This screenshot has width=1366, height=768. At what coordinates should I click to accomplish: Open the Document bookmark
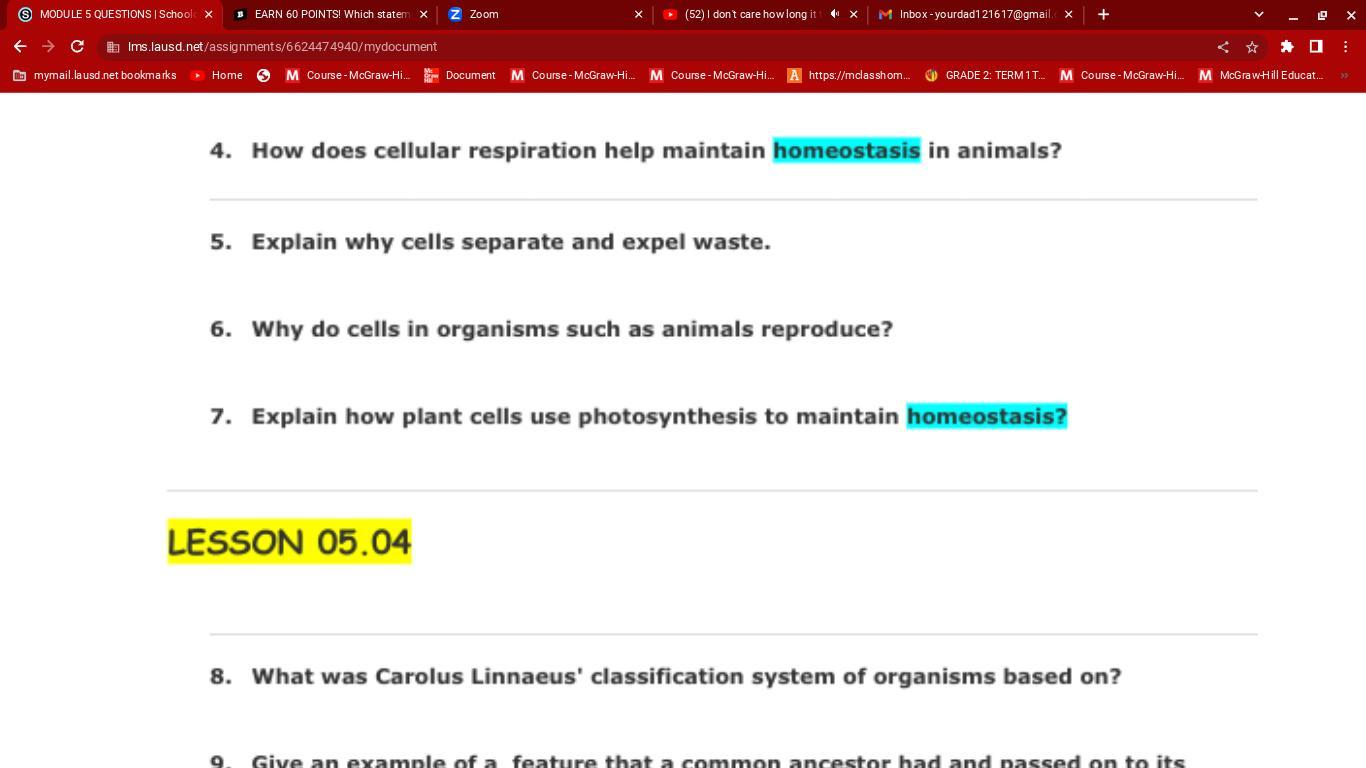click(x=460, y=75)
